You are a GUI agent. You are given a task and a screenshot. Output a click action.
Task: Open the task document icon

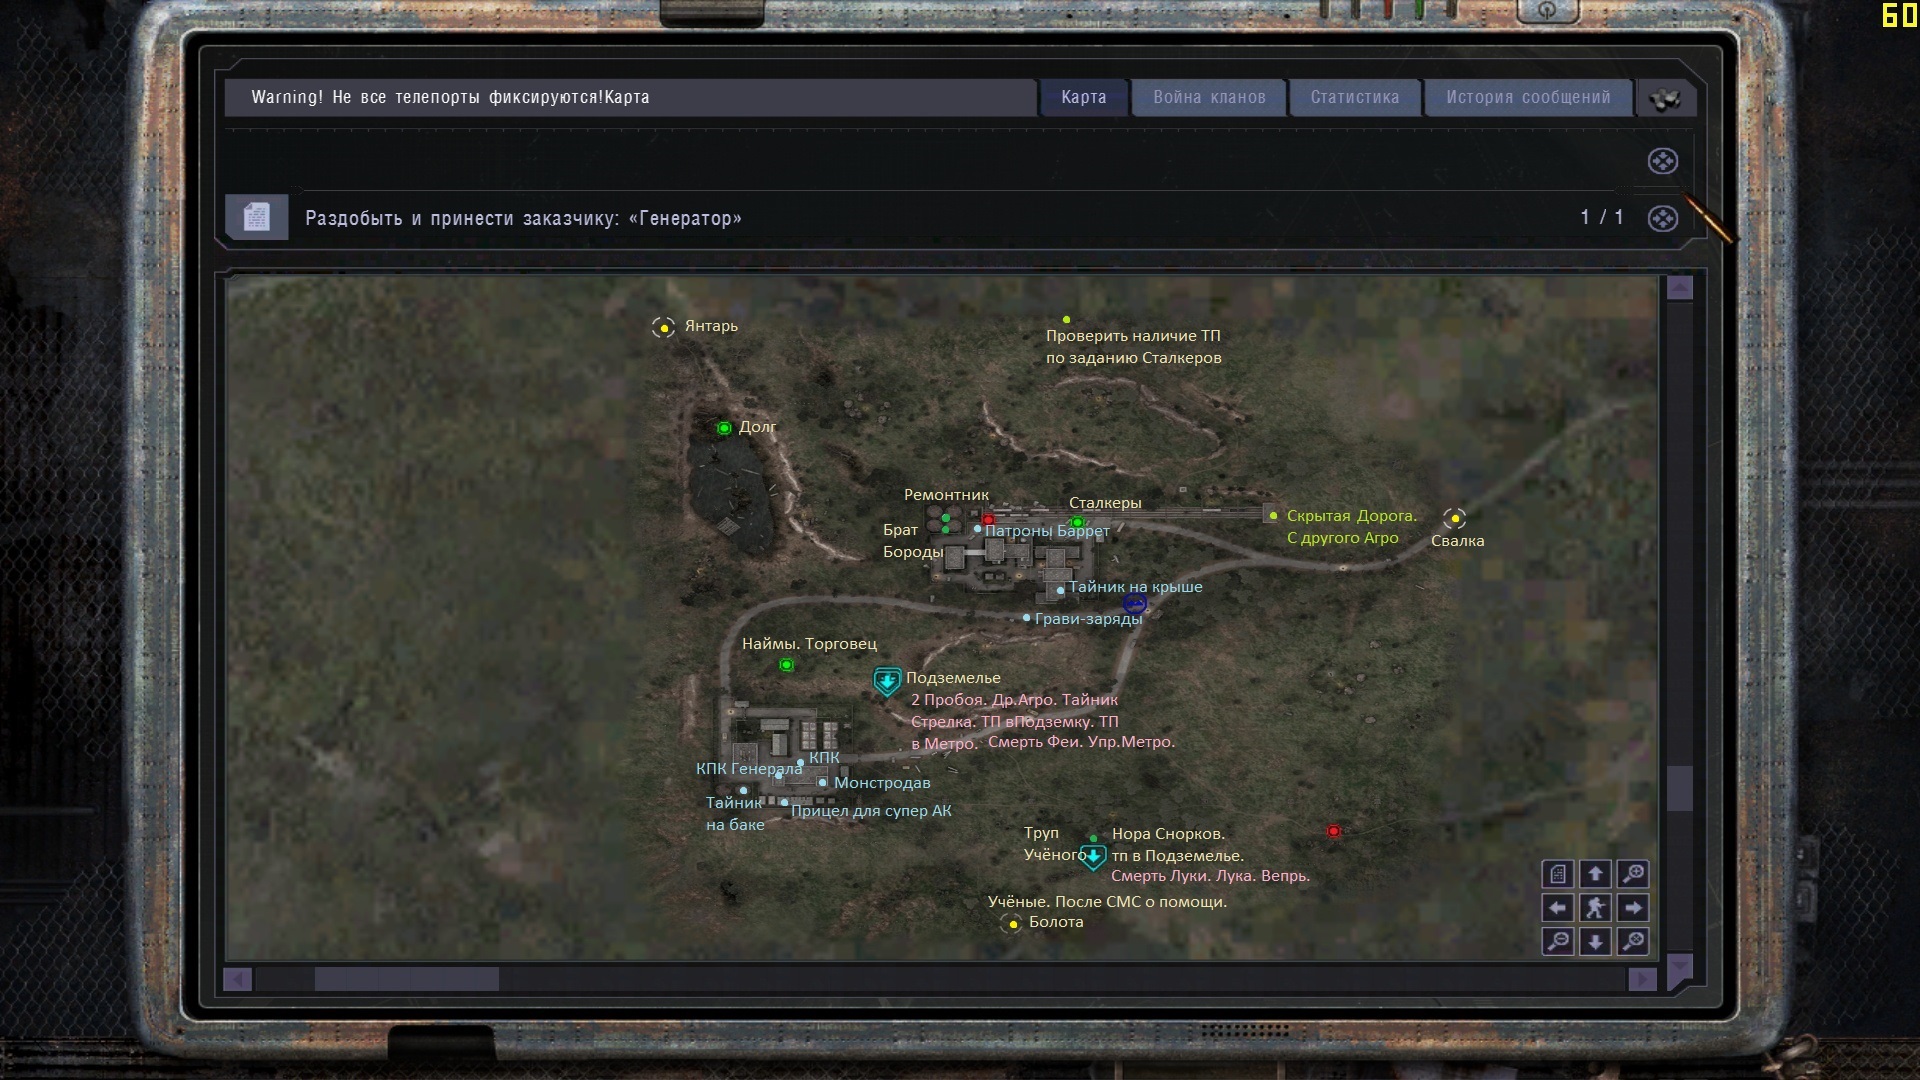point(257,217)
